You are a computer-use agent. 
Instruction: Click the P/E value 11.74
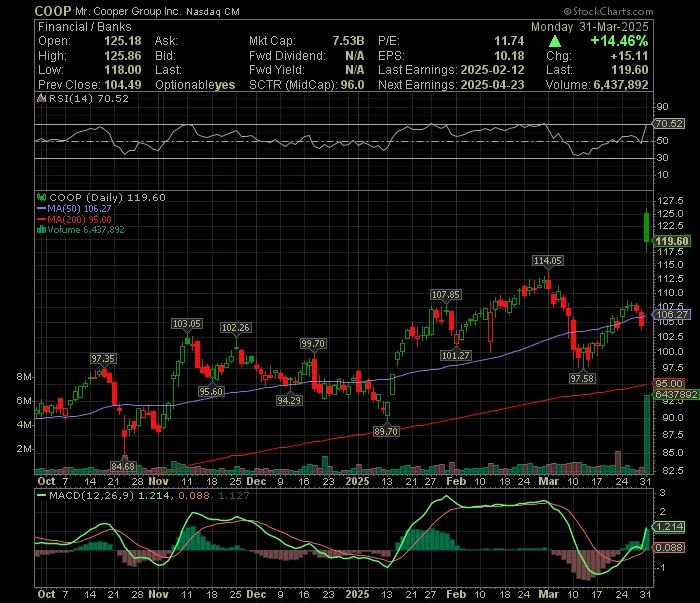(509, 41)
